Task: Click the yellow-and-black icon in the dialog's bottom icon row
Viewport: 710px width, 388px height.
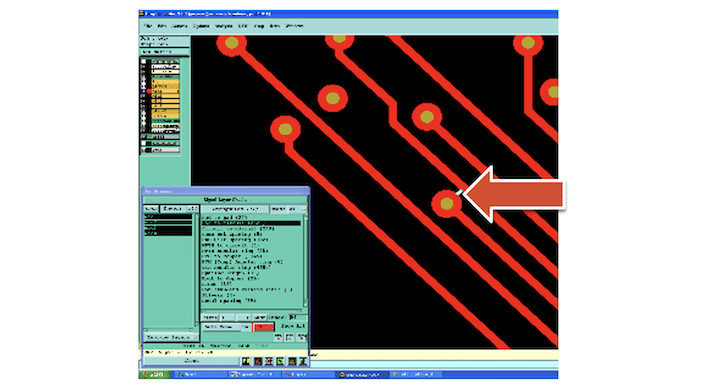Action: point(245,361)
